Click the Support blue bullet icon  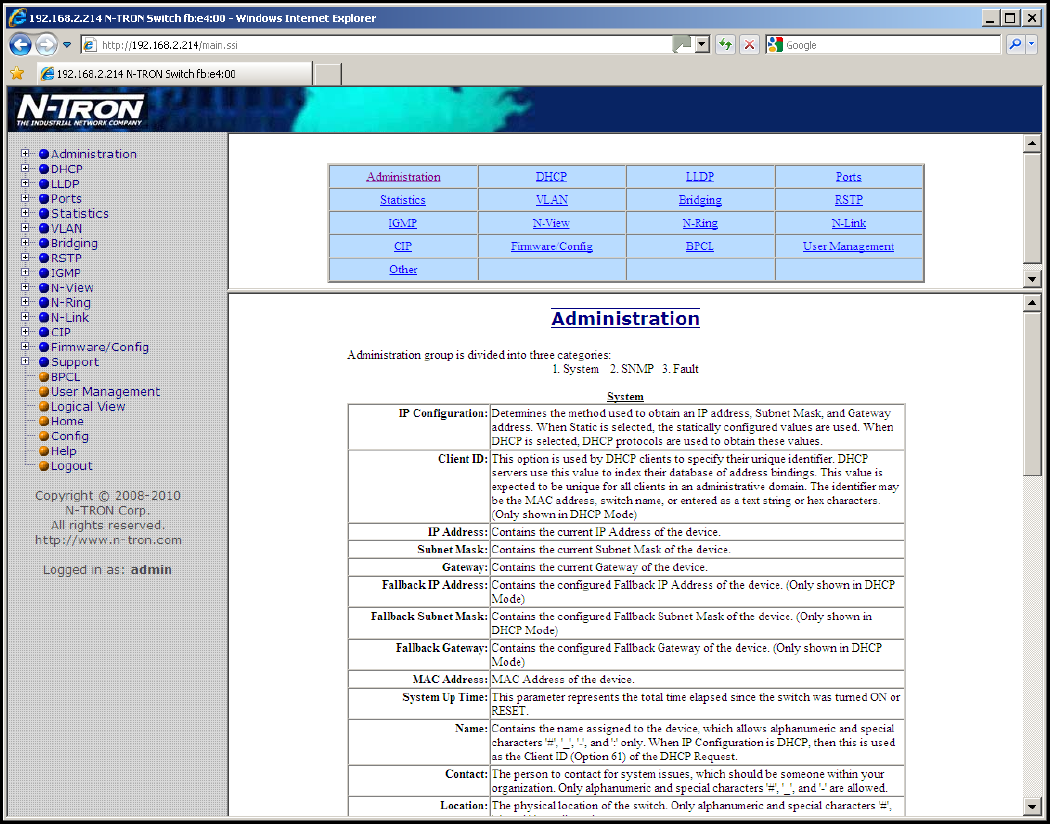point(44,362)
